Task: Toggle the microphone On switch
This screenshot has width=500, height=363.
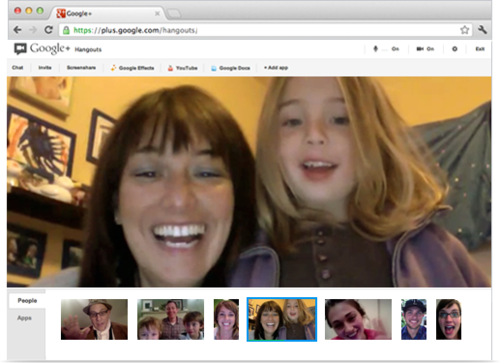Action: tap(386, 49)
